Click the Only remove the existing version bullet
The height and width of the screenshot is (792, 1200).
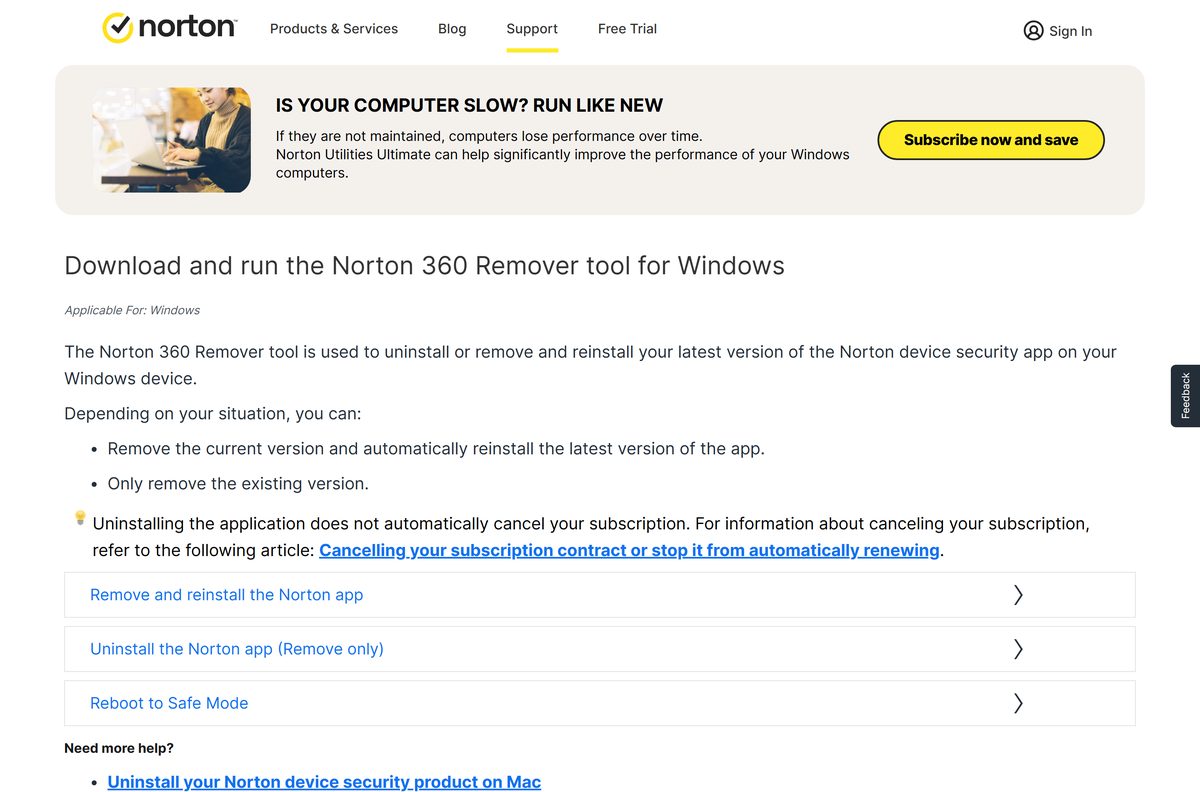pos(238,484)
